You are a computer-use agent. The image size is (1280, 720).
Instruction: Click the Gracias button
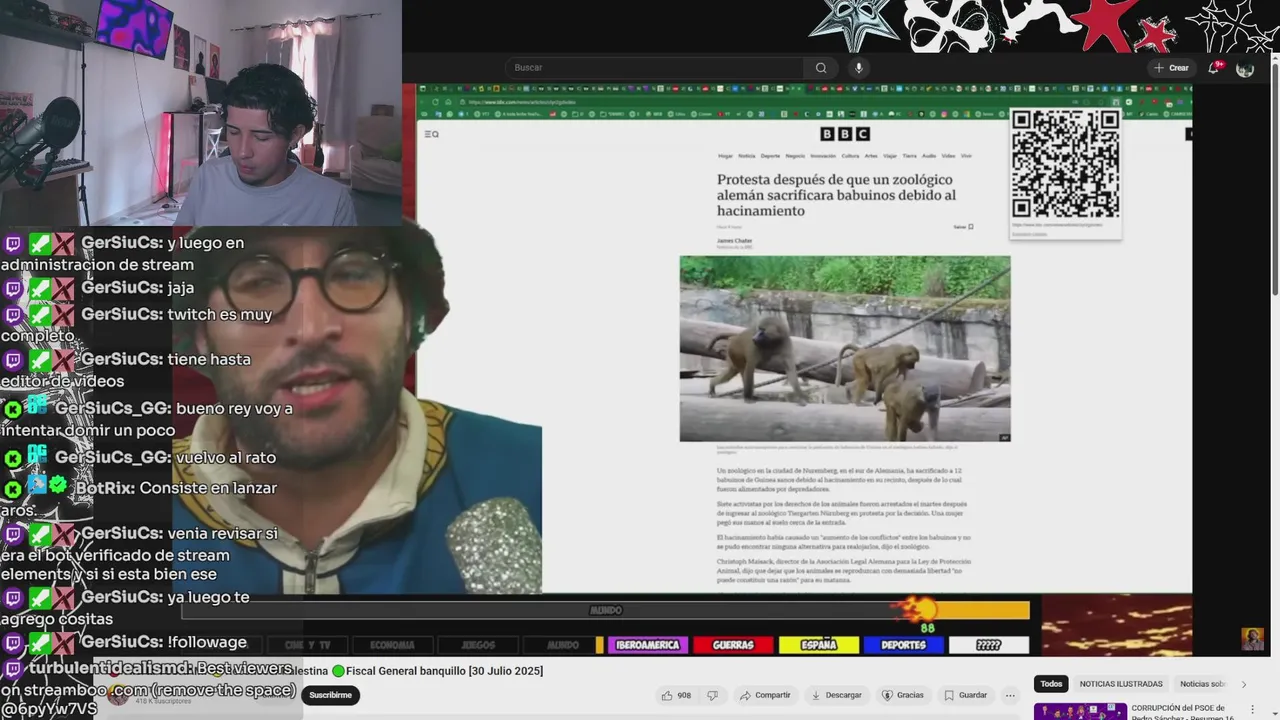903,695
